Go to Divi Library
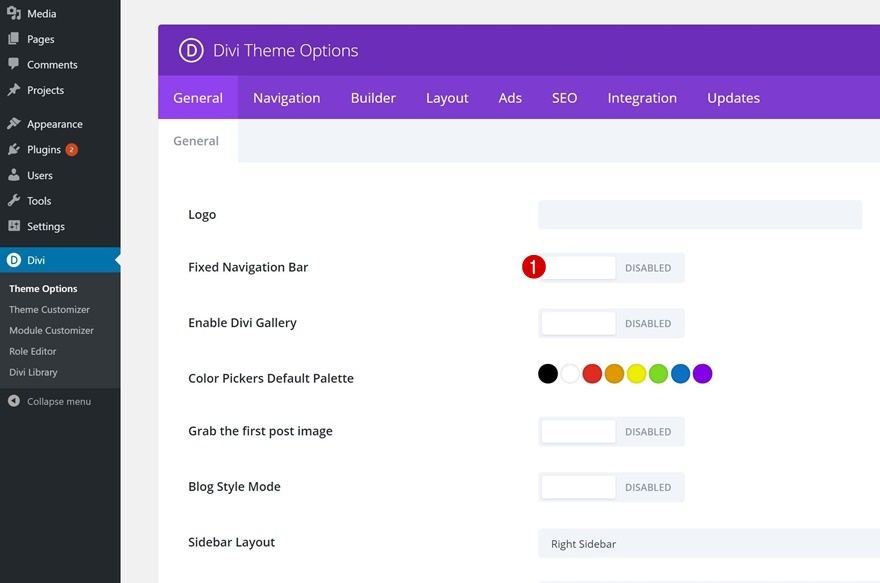This screenshot has height=583, width=880. point(33,372)
